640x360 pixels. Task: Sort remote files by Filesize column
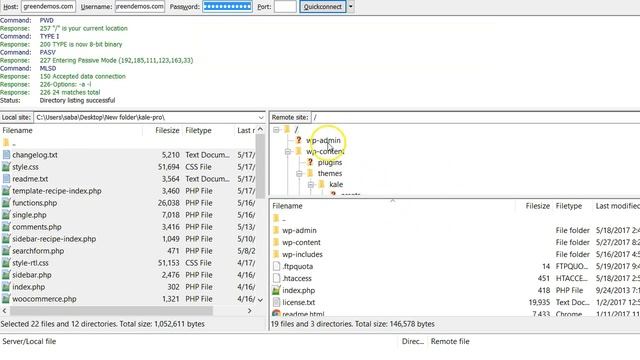[533, 206]
